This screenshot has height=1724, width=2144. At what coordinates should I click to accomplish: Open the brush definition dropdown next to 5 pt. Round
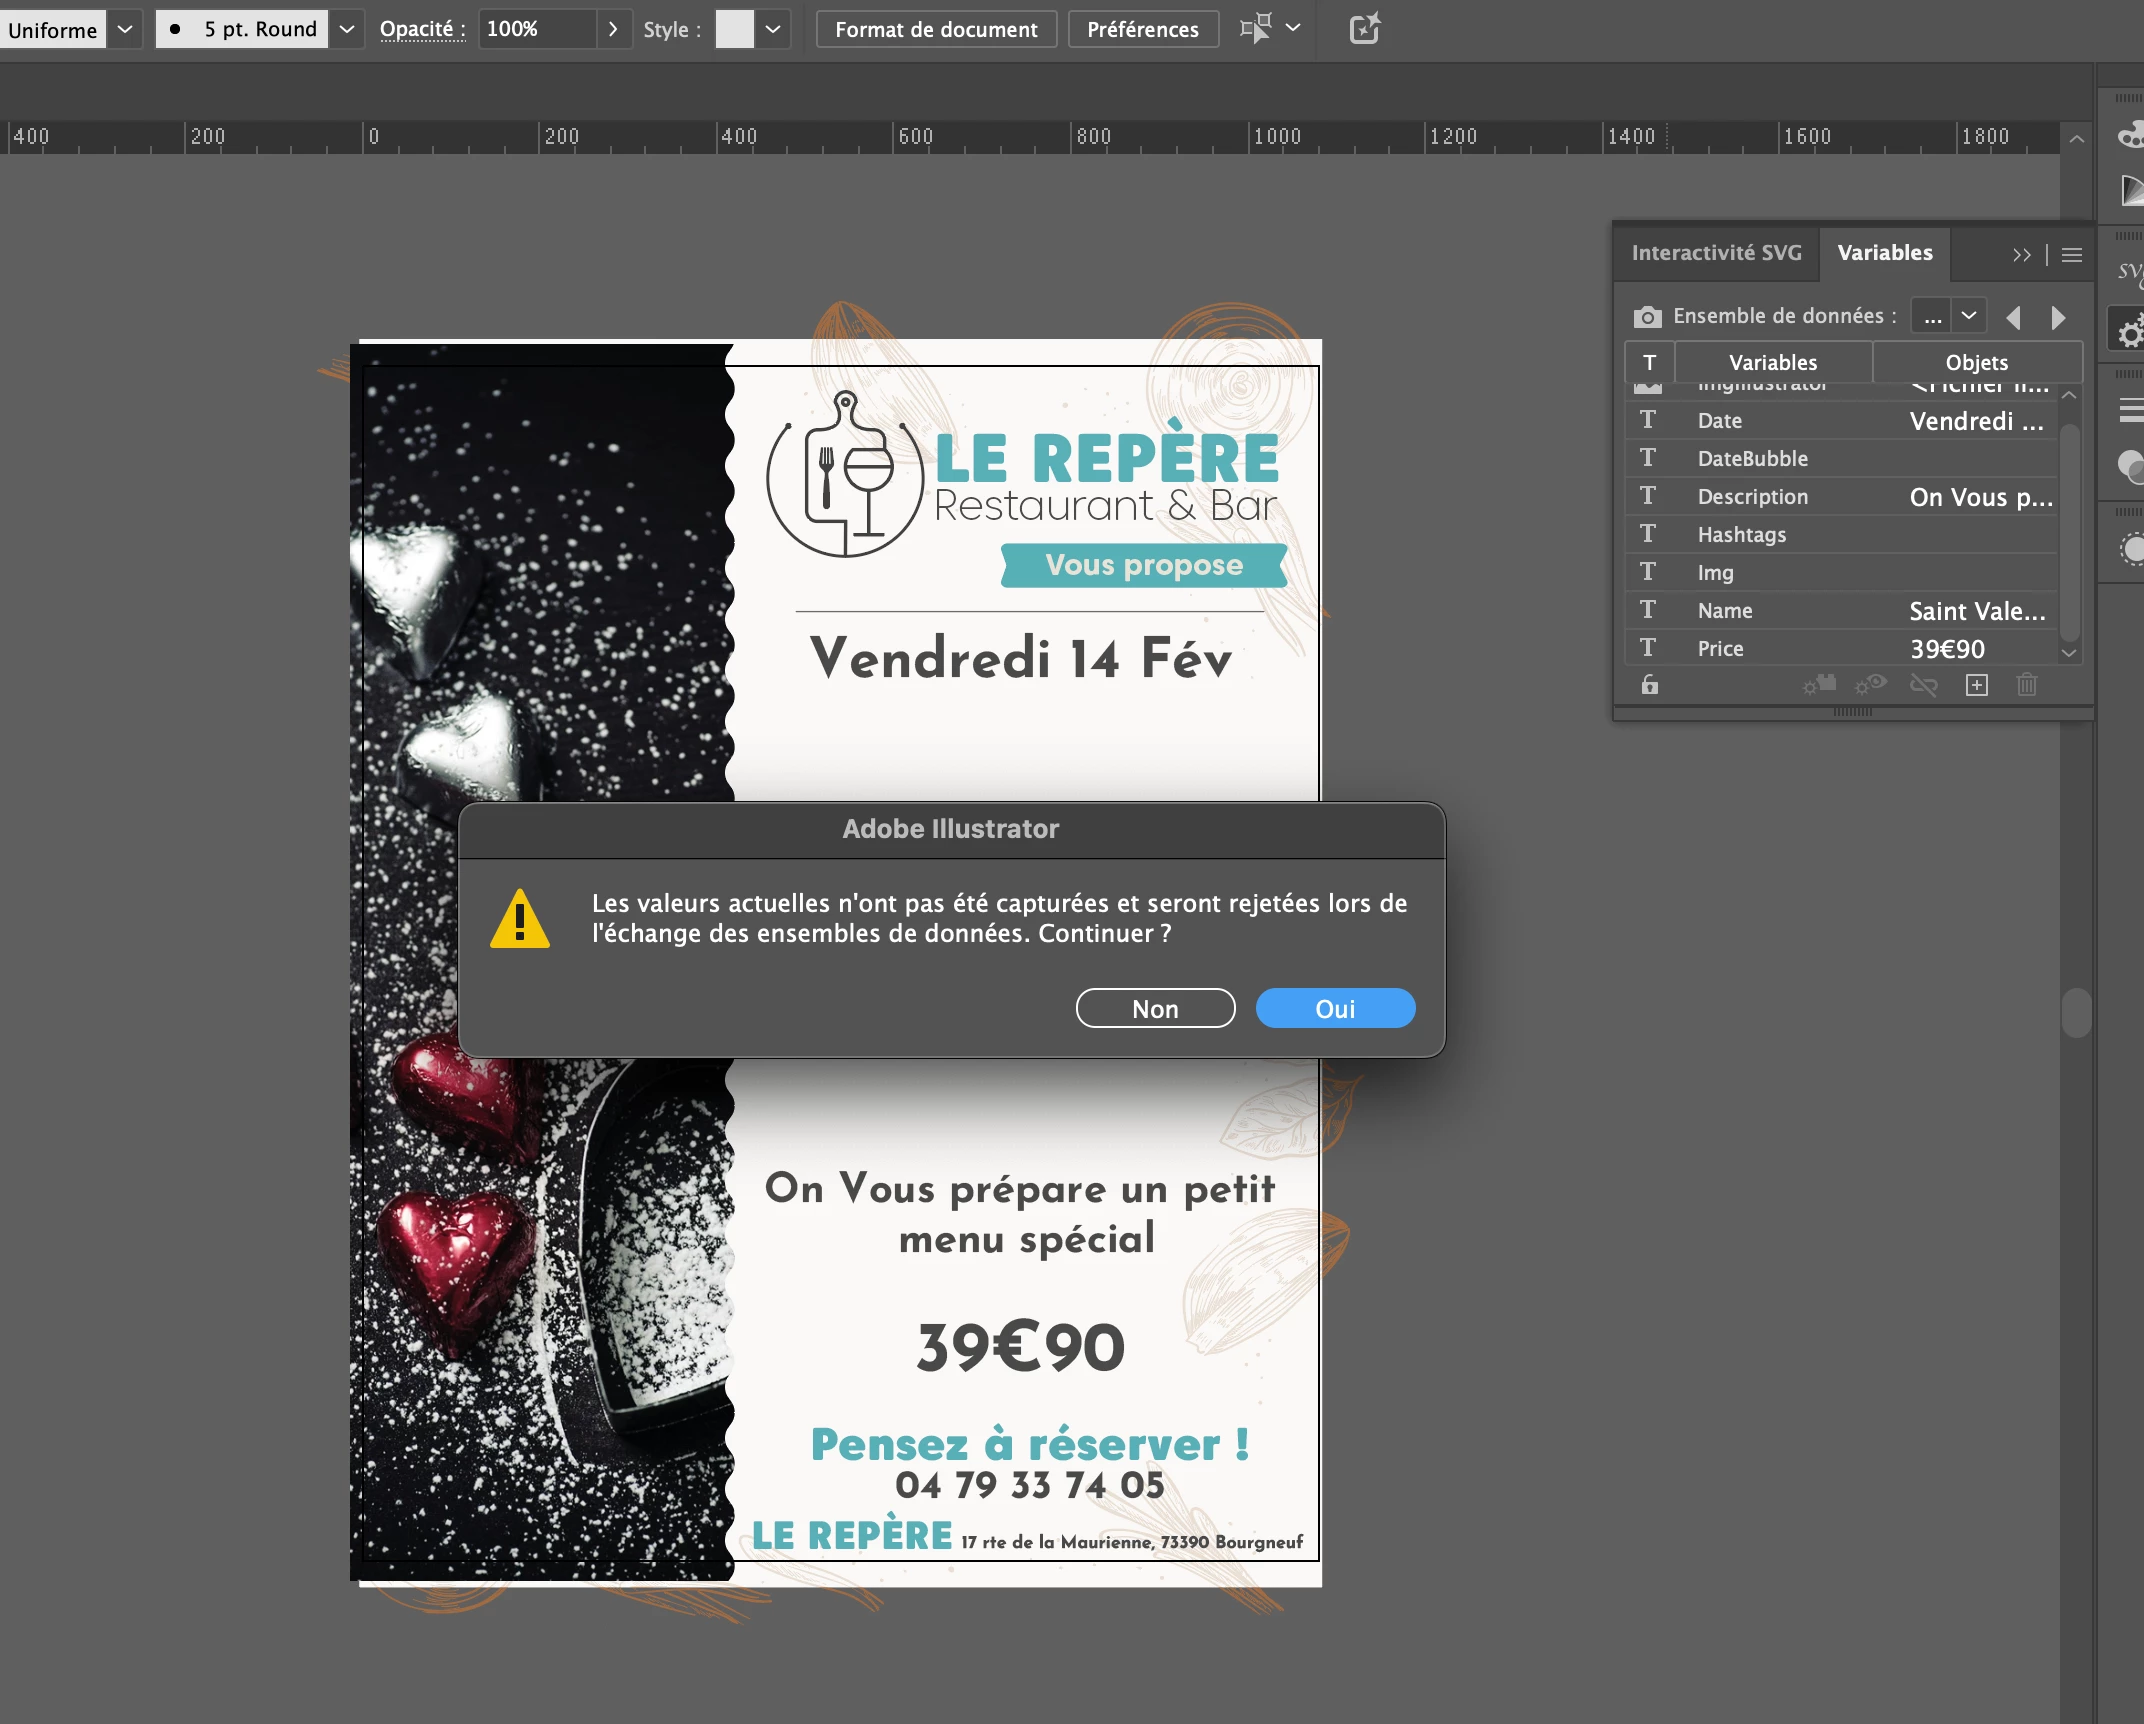click(347, 29)
